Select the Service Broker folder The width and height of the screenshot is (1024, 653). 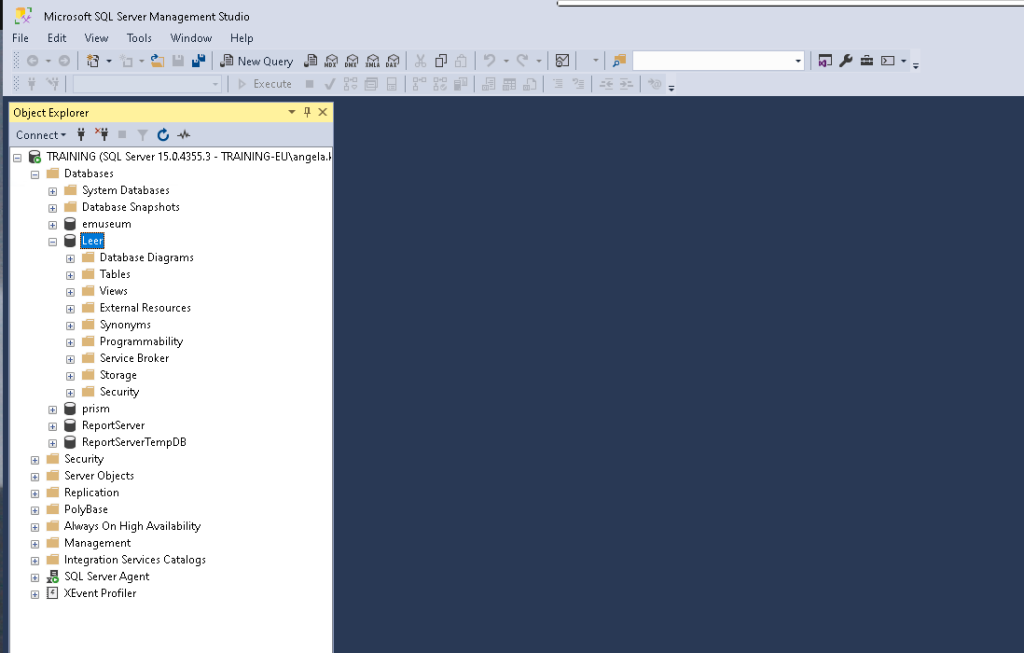134,358
